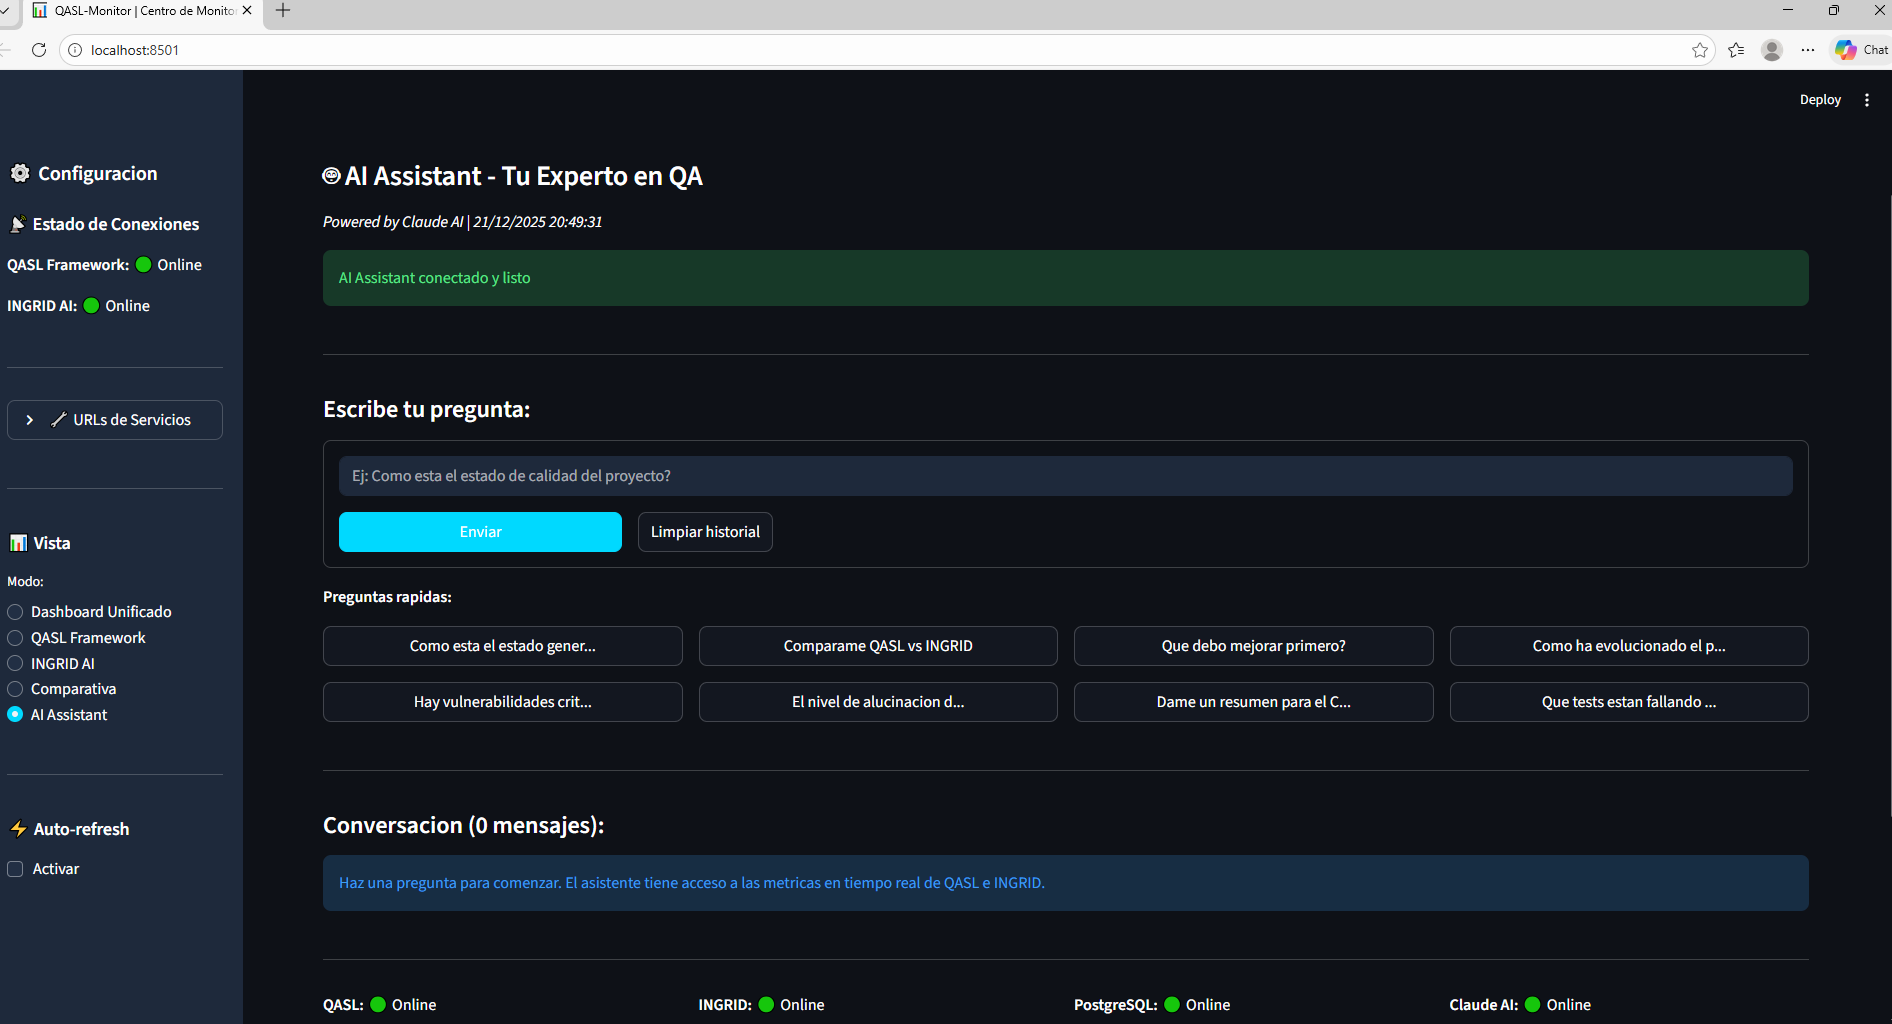Click the satellite icon beside Estado de Conexiones
The height and width of the screenshot is (1024, 1892).
(17, 223)
